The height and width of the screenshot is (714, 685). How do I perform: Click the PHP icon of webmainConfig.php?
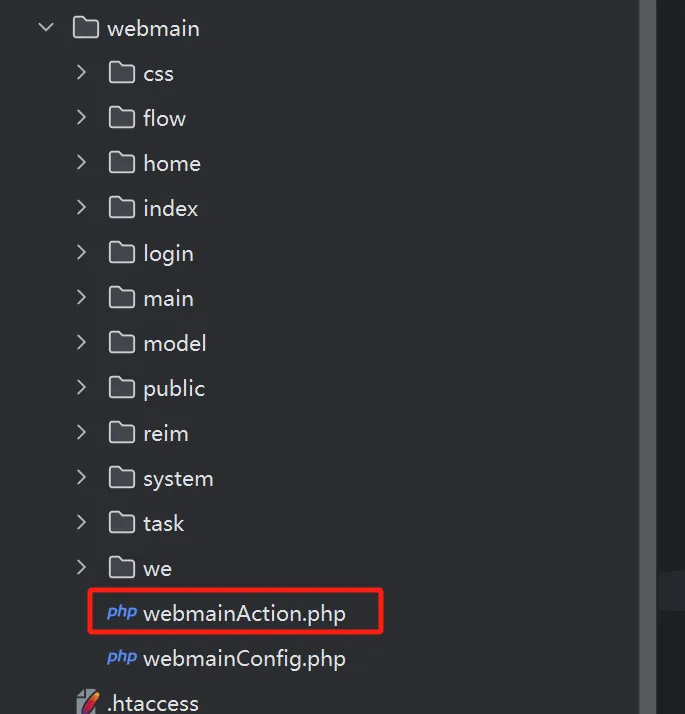pyautogui.click(x=122, y=658)
